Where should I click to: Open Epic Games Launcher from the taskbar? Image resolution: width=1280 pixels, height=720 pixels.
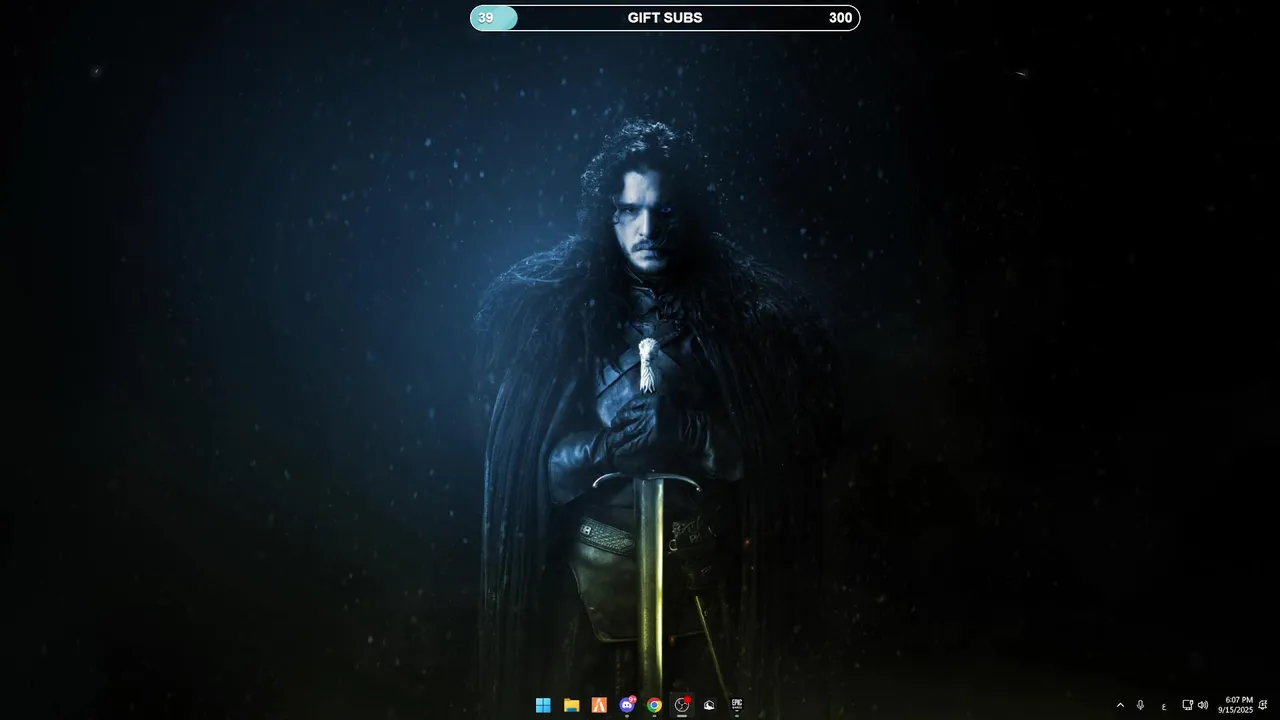tap(737, 705)
